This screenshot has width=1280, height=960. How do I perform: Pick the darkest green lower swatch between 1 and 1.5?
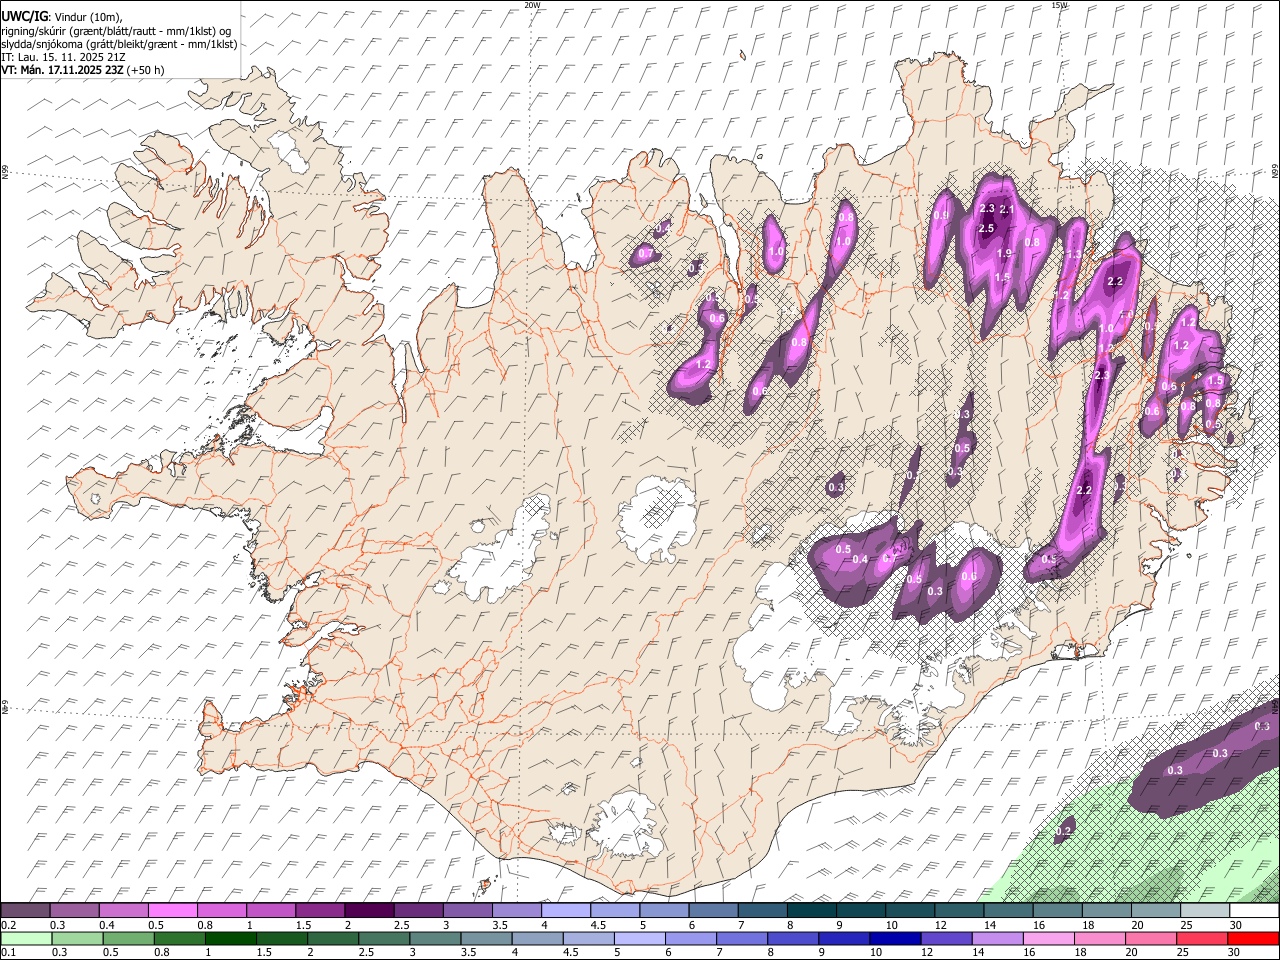(233, 939)
